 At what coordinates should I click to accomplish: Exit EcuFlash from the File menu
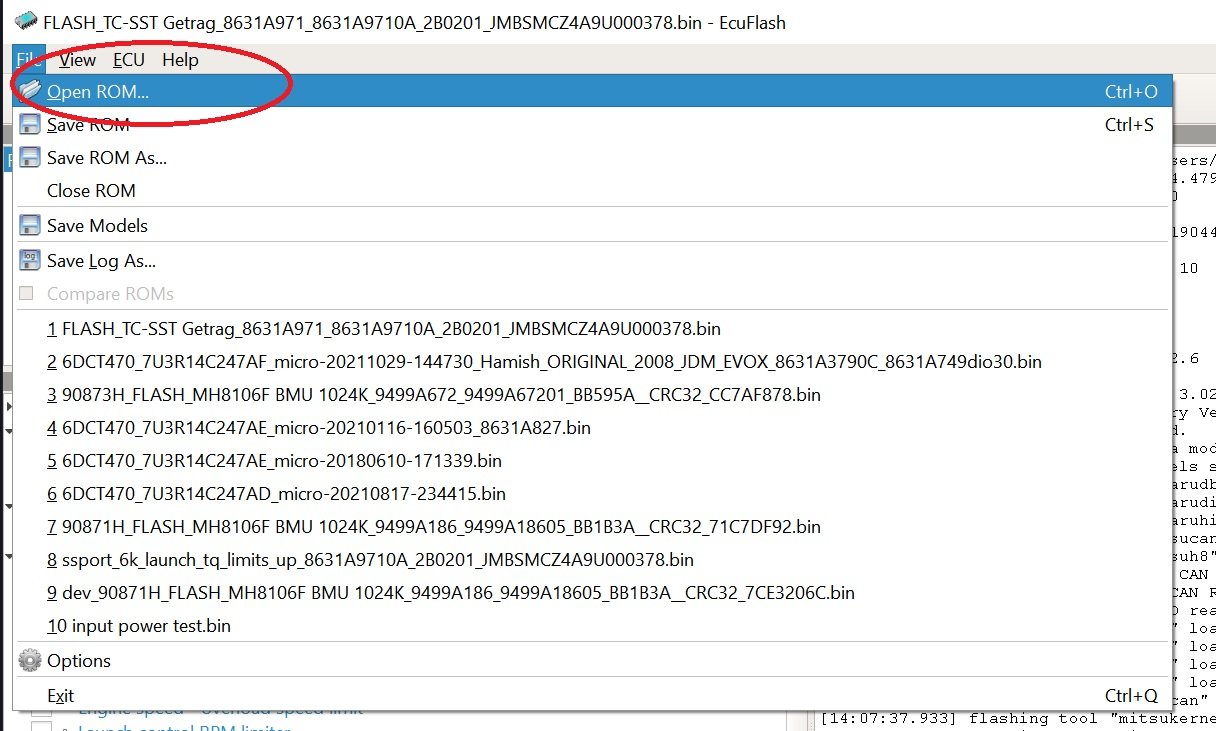[592, 696]
